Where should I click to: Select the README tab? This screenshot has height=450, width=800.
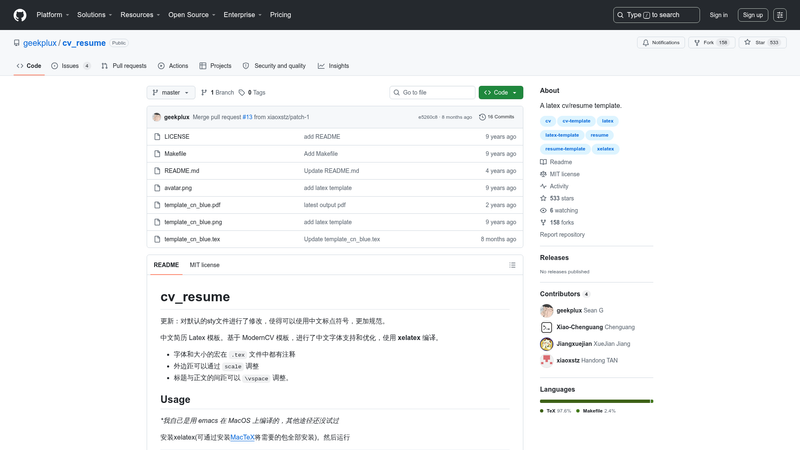[166, 265]
